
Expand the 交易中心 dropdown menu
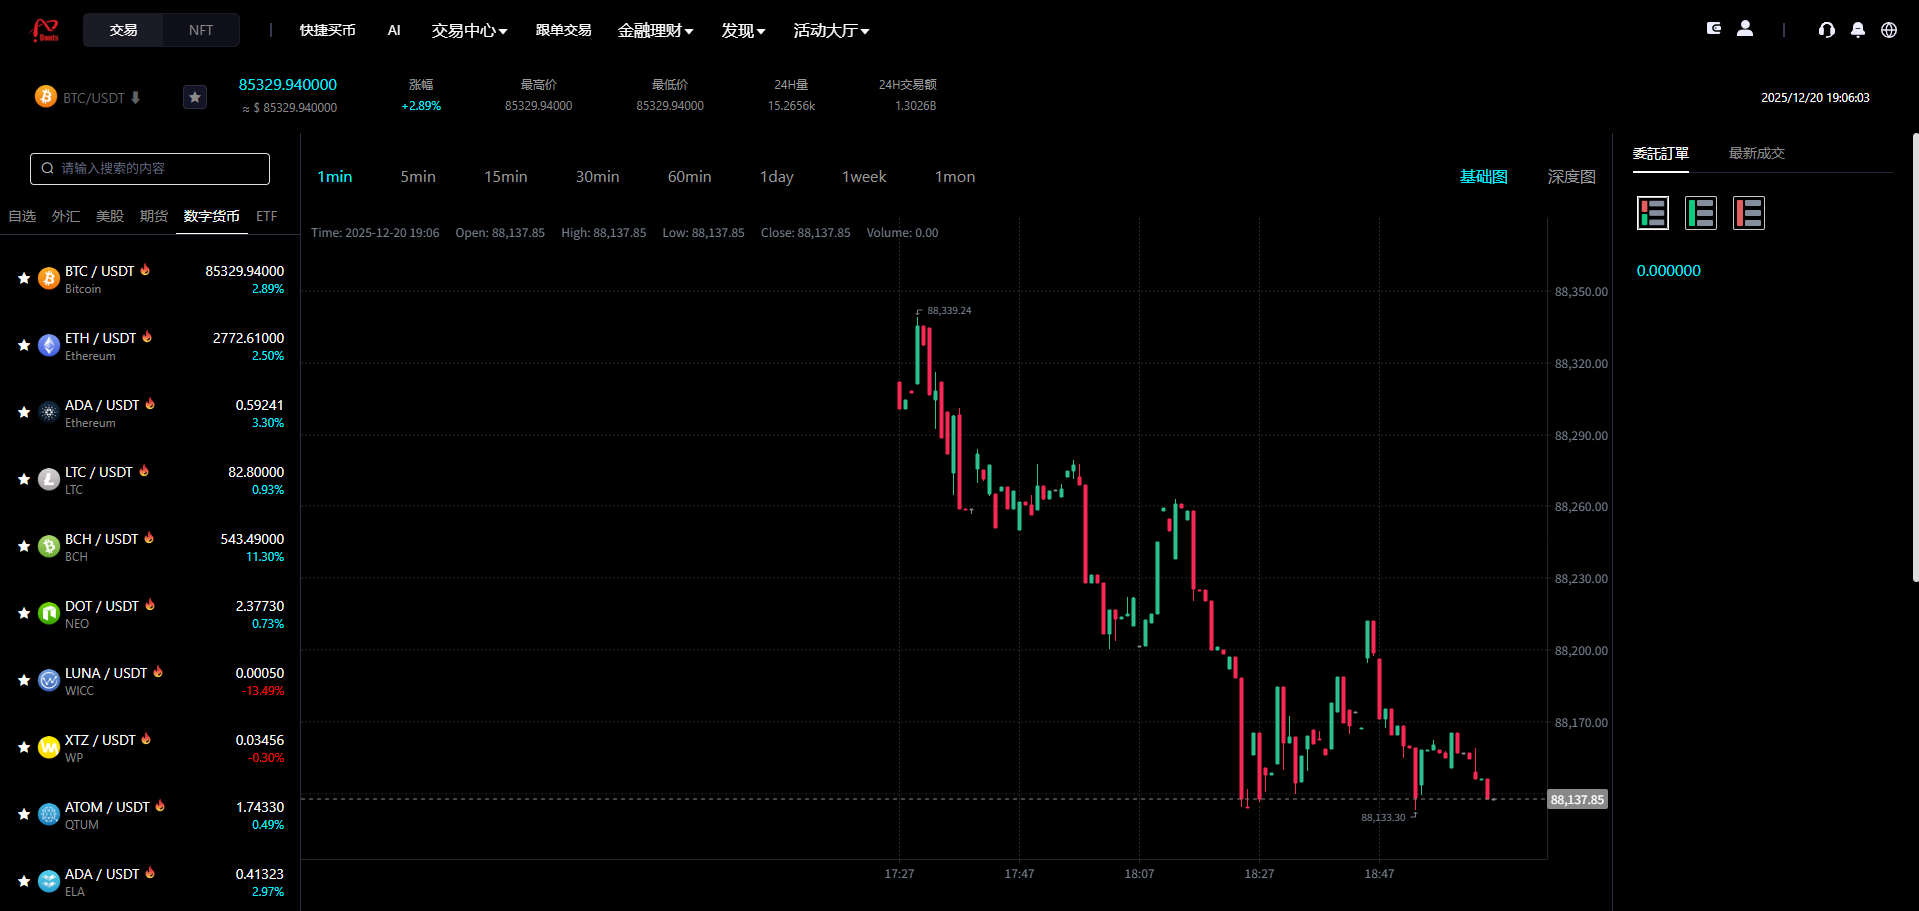coord(468,30)
